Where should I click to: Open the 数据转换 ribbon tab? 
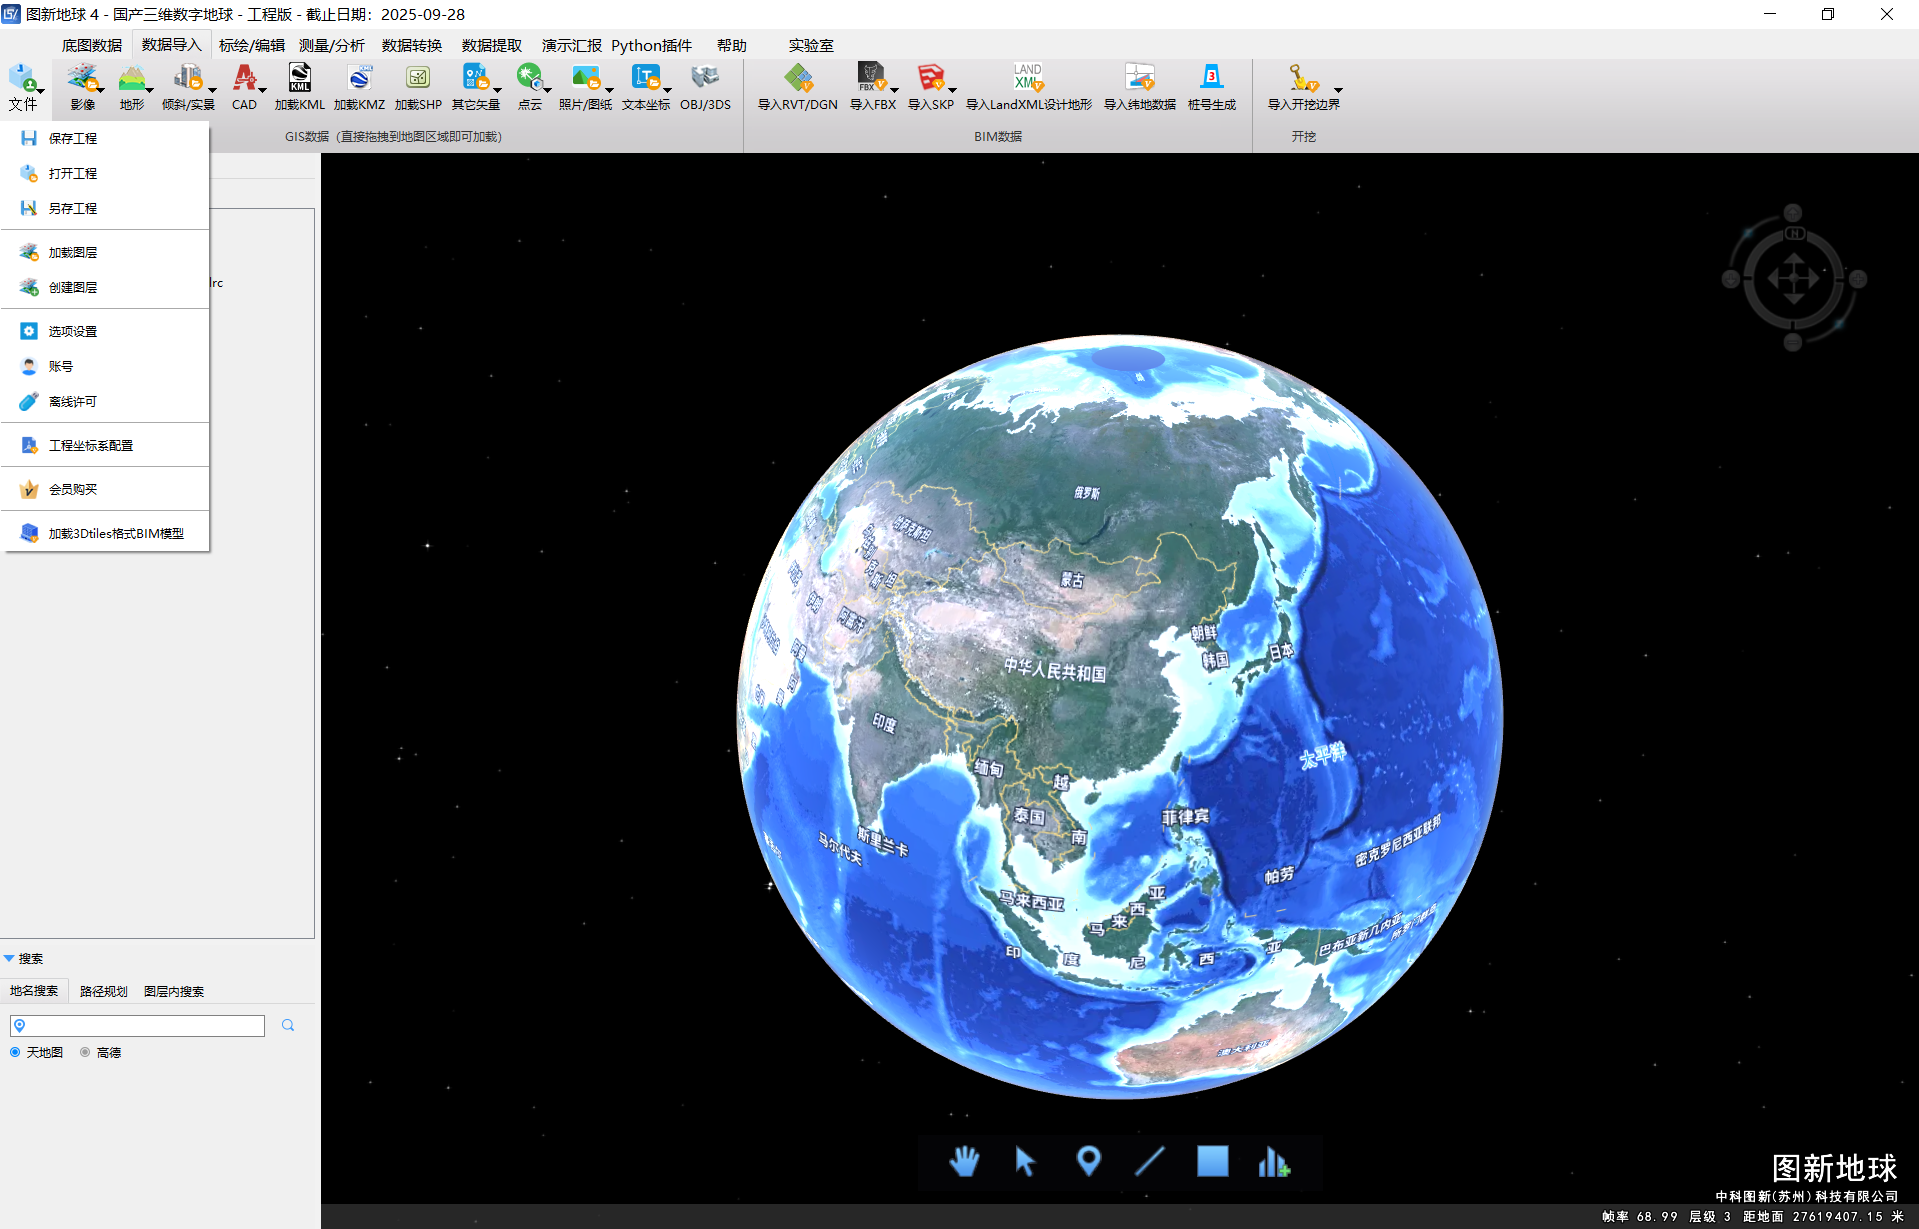coord(412,45)
